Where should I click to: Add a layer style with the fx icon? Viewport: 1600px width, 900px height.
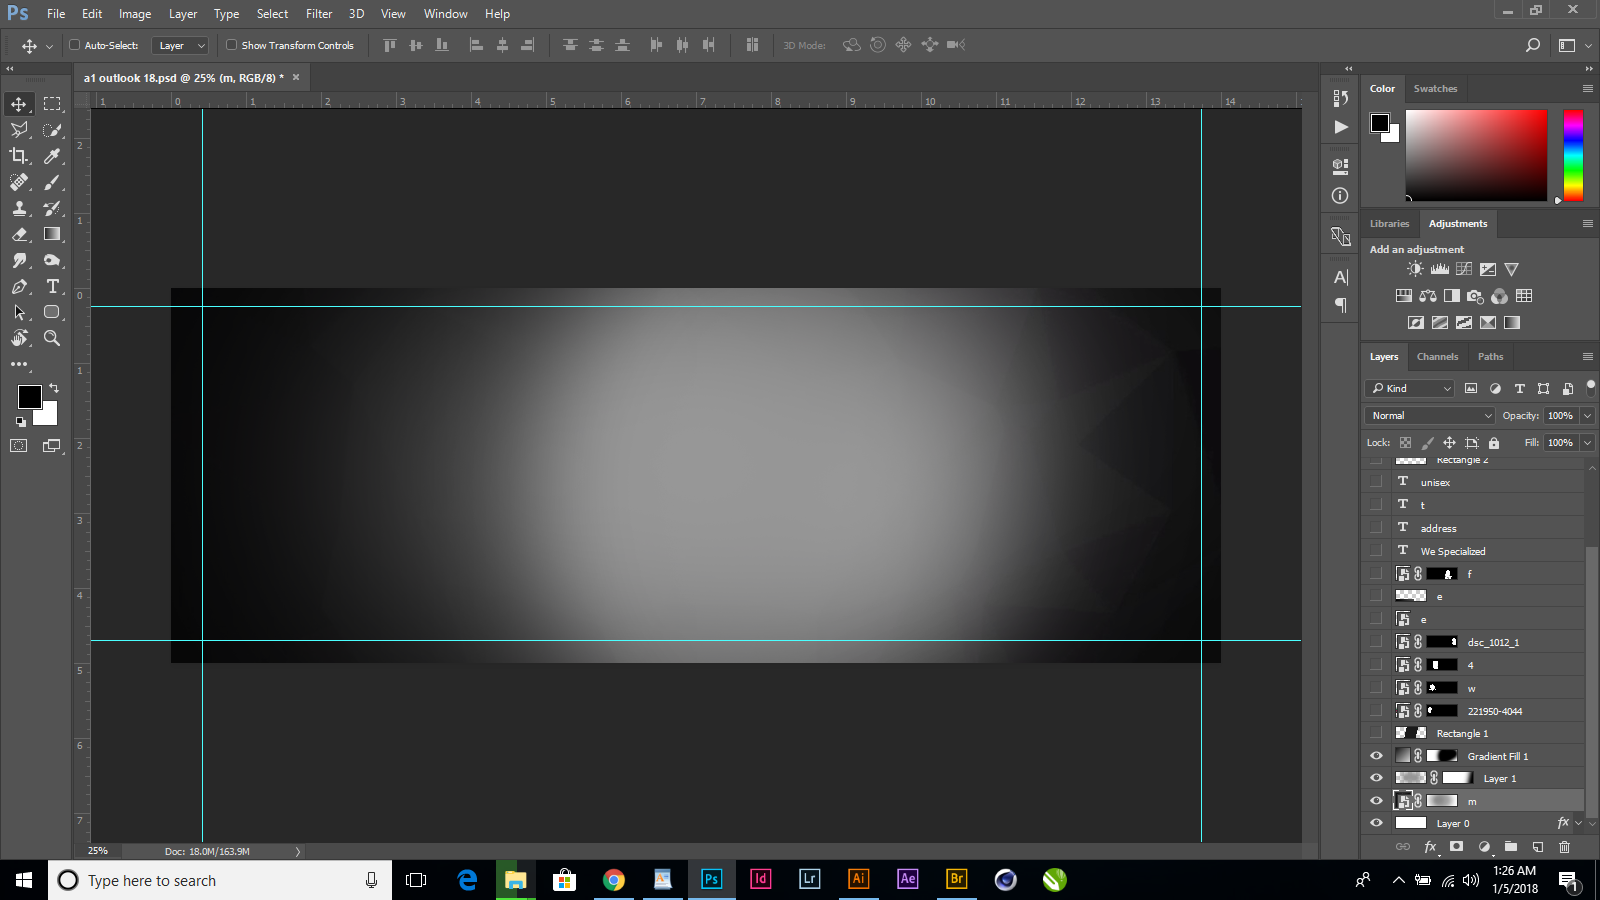(x=1430, y=847)
